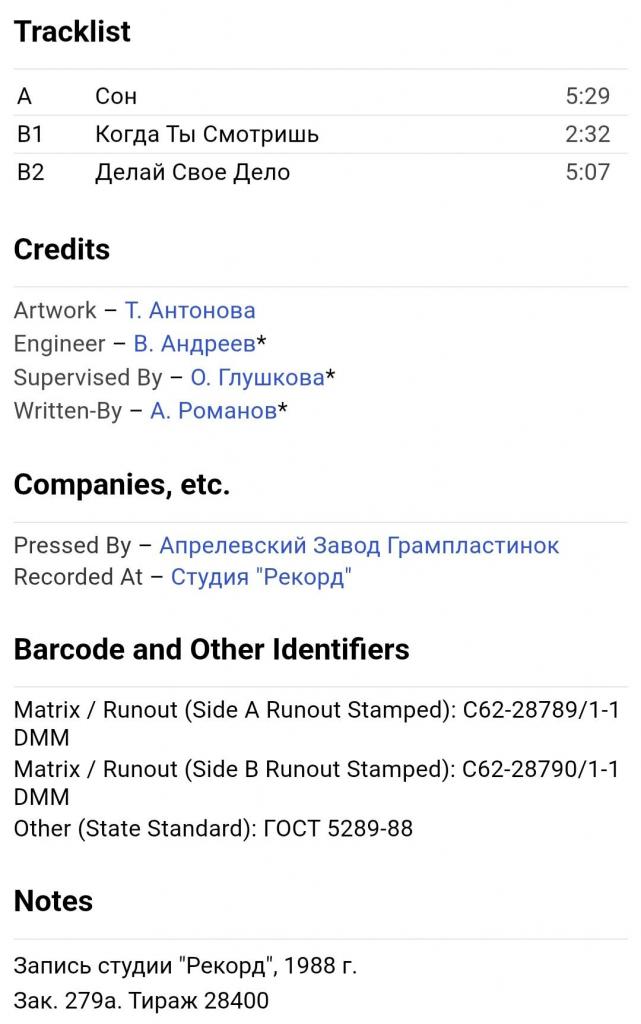Click the 2:32 track duration
Screen dimensions: 641x1024
[587, 134]
